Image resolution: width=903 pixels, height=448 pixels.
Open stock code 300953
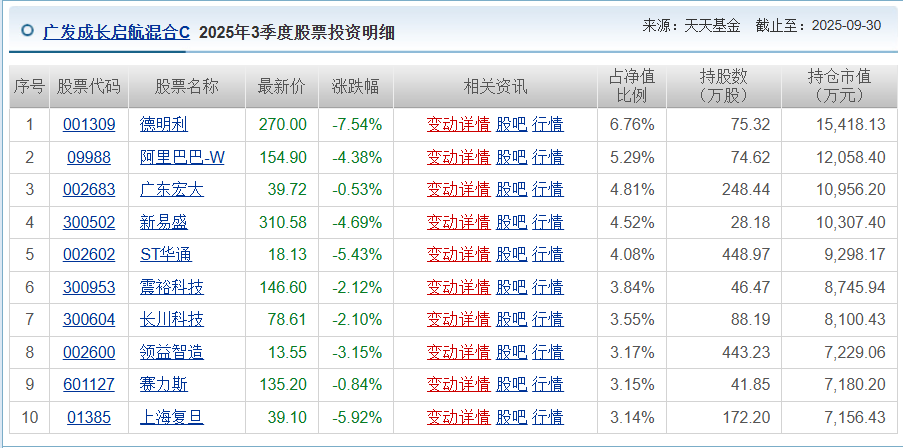click(89, 287)
